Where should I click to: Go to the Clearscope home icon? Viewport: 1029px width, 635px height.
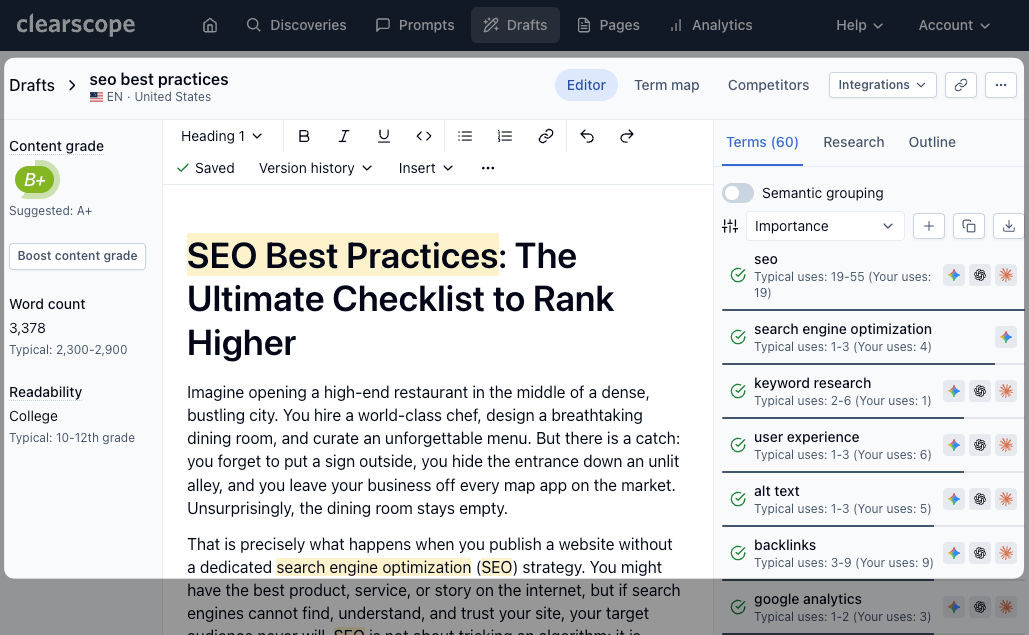209,25
